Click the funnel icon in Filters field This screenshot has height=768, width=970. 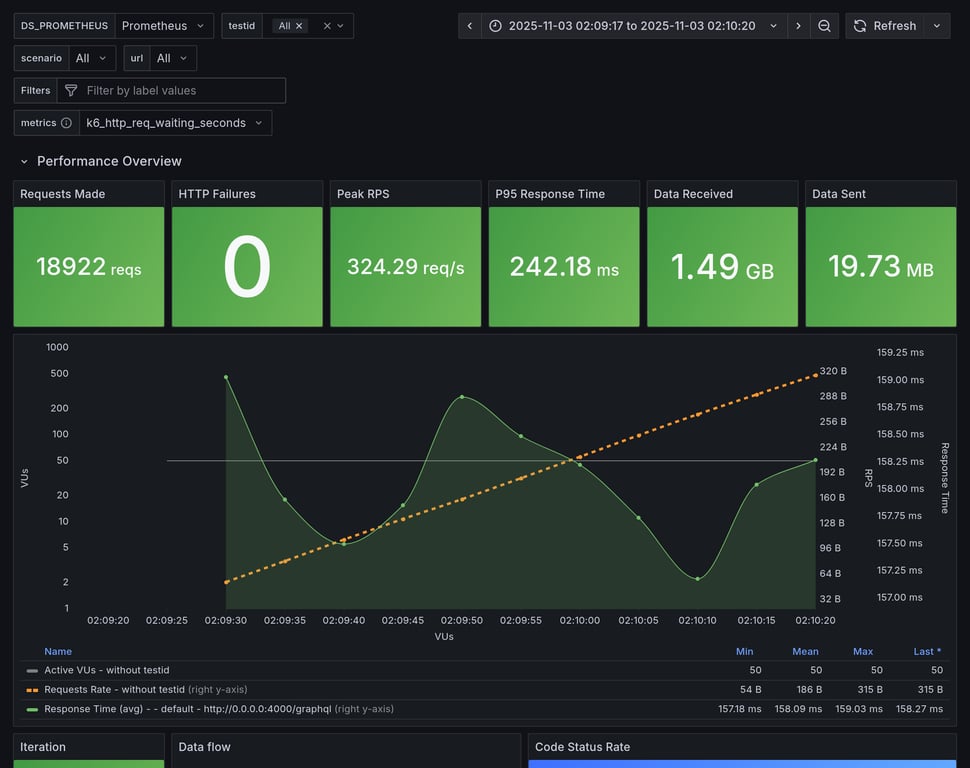click(71, 91)
